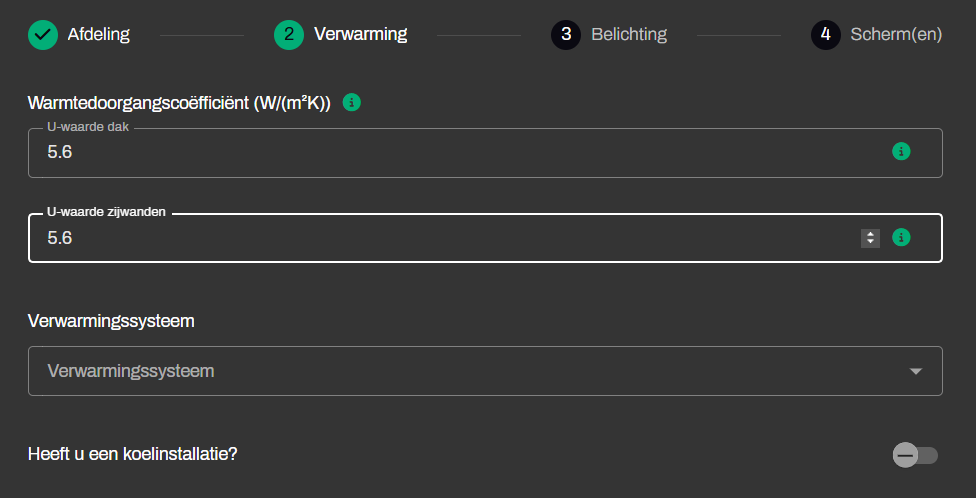Open info icon beside Warmtedoorgangscoëfficiënt heading

pos(351,102)
